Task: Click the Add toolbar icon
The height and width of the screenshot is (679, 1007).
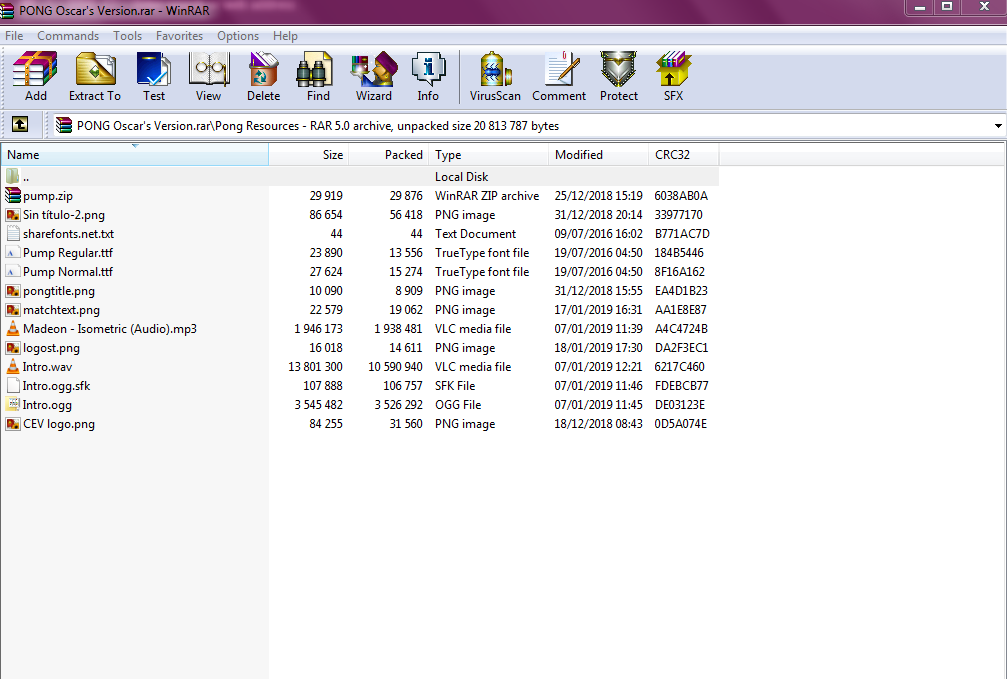Action: (x=35, y=69)
